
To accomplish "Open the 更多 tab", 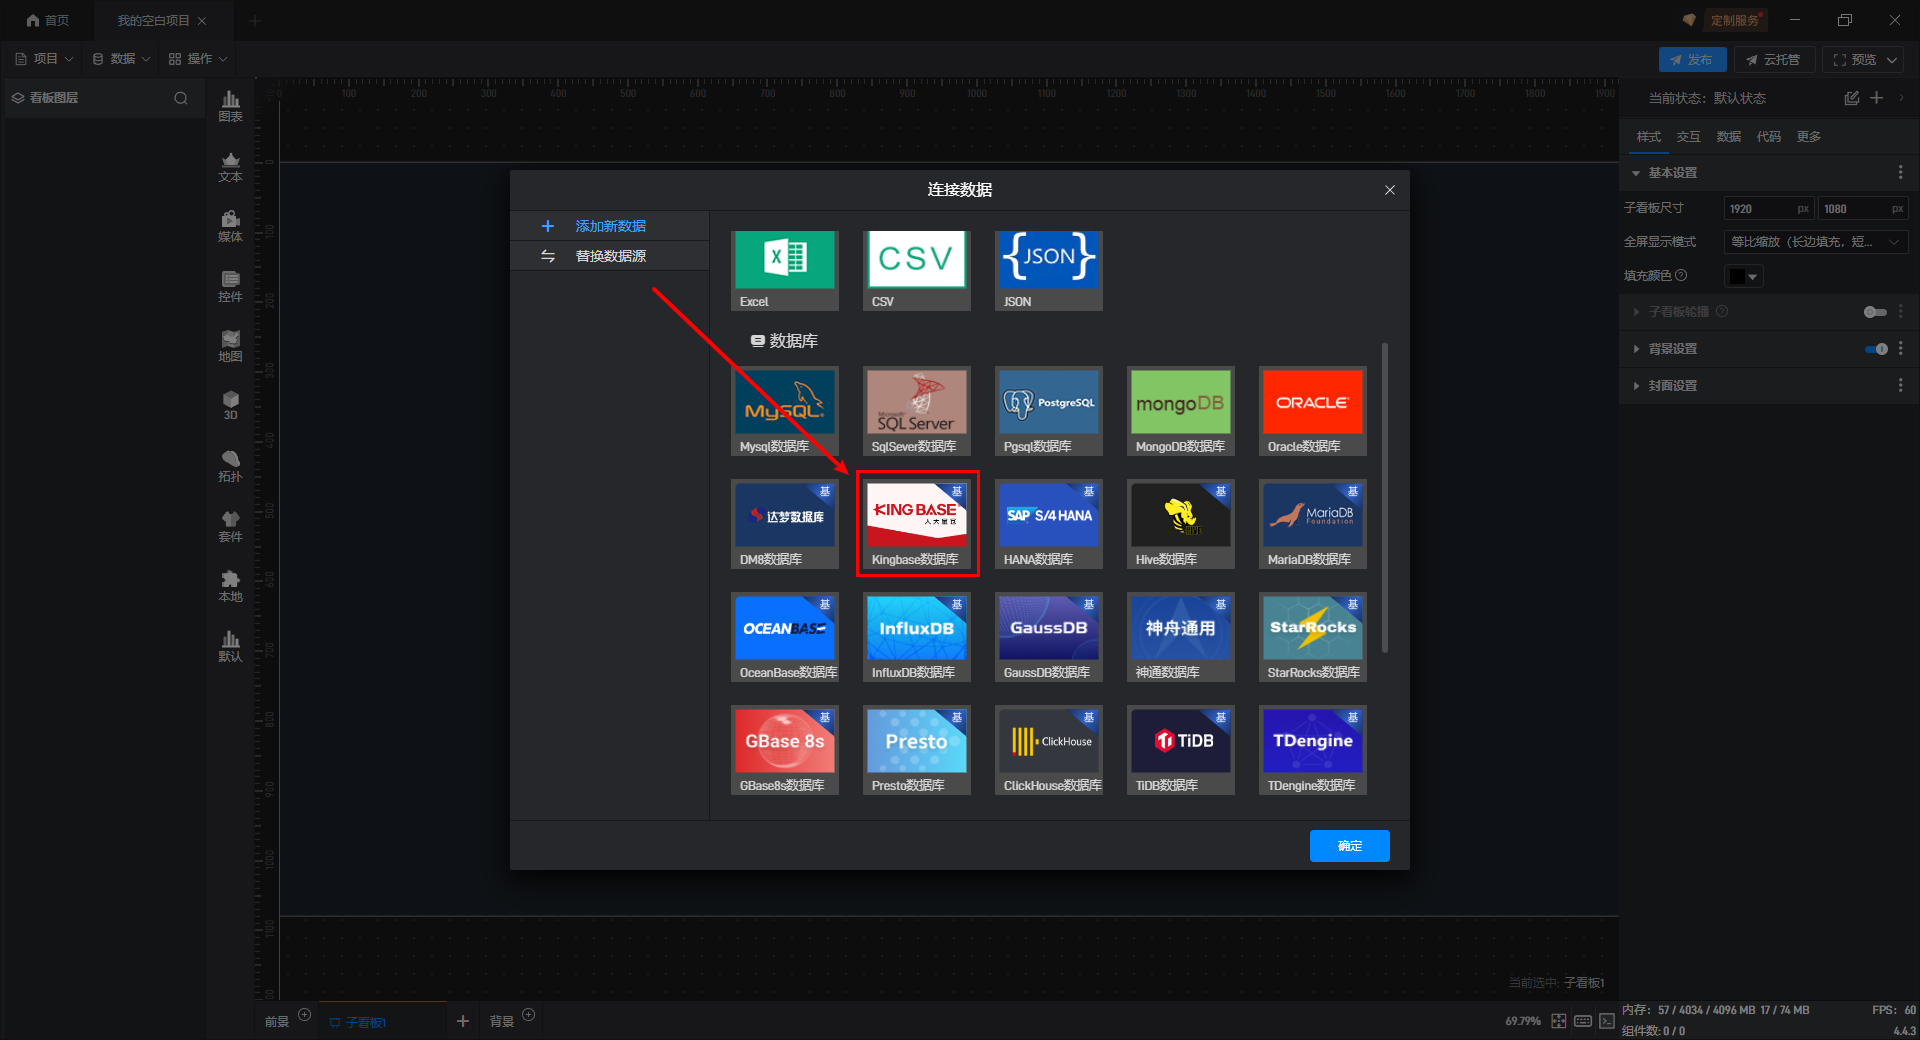I will pyautogui.click(x=1808, y=137).
